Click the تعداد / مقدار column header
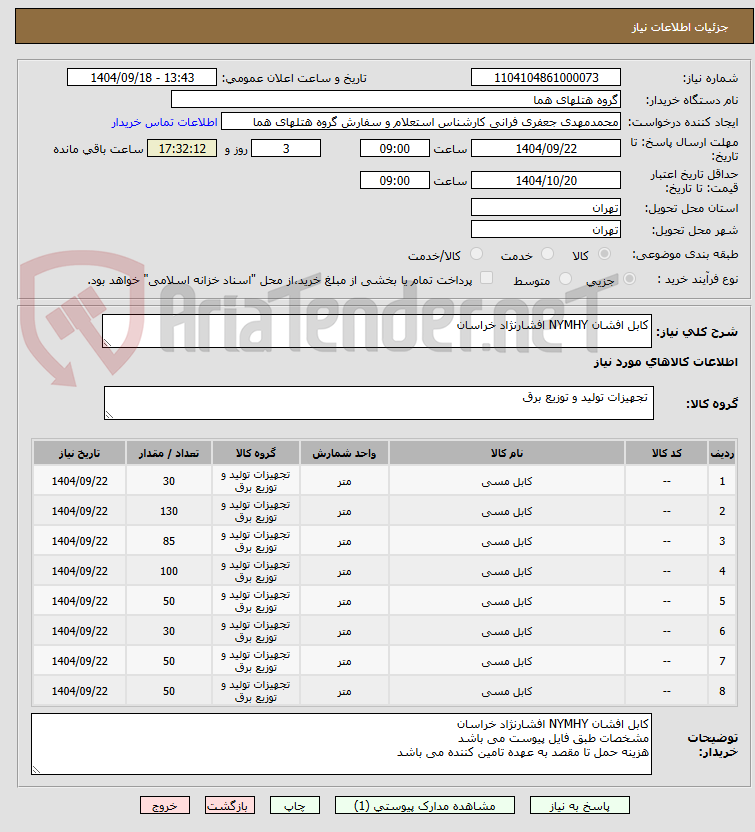The height and width of the screenshot is (832, 755). coord(169,453)
